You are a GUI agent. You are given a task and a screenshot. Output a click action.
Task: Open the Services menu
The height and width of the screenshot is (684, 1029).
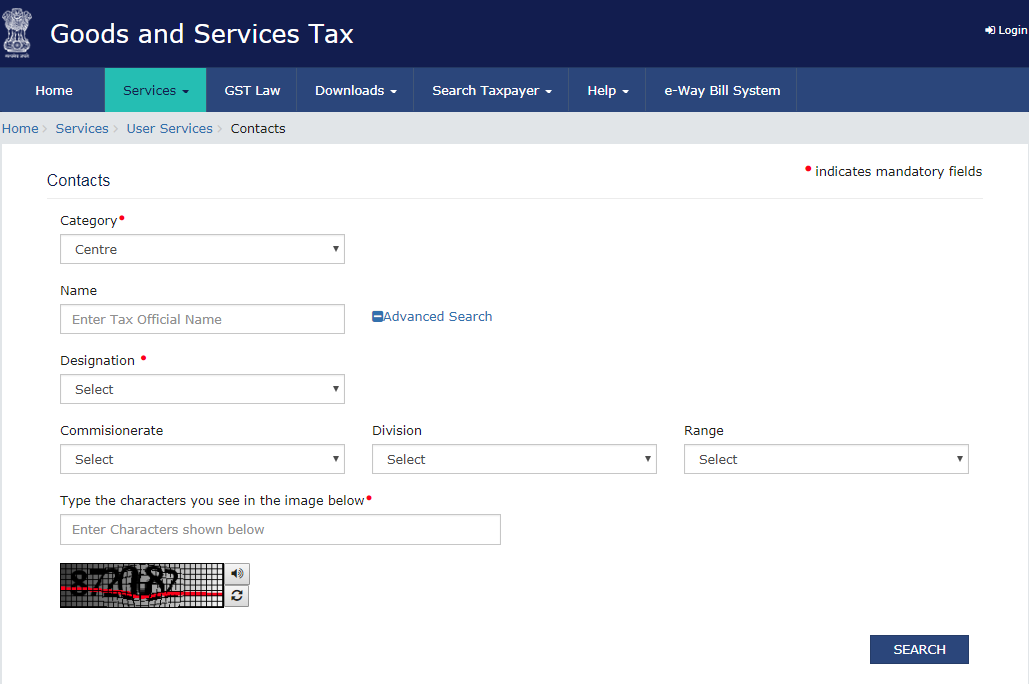156,90
